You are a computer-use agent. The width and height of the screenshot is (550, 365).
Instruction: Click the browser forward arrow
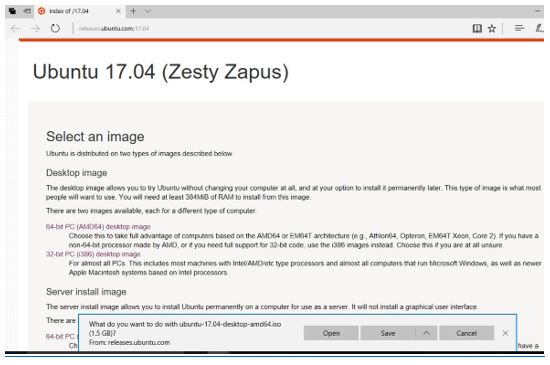point(35,28)
